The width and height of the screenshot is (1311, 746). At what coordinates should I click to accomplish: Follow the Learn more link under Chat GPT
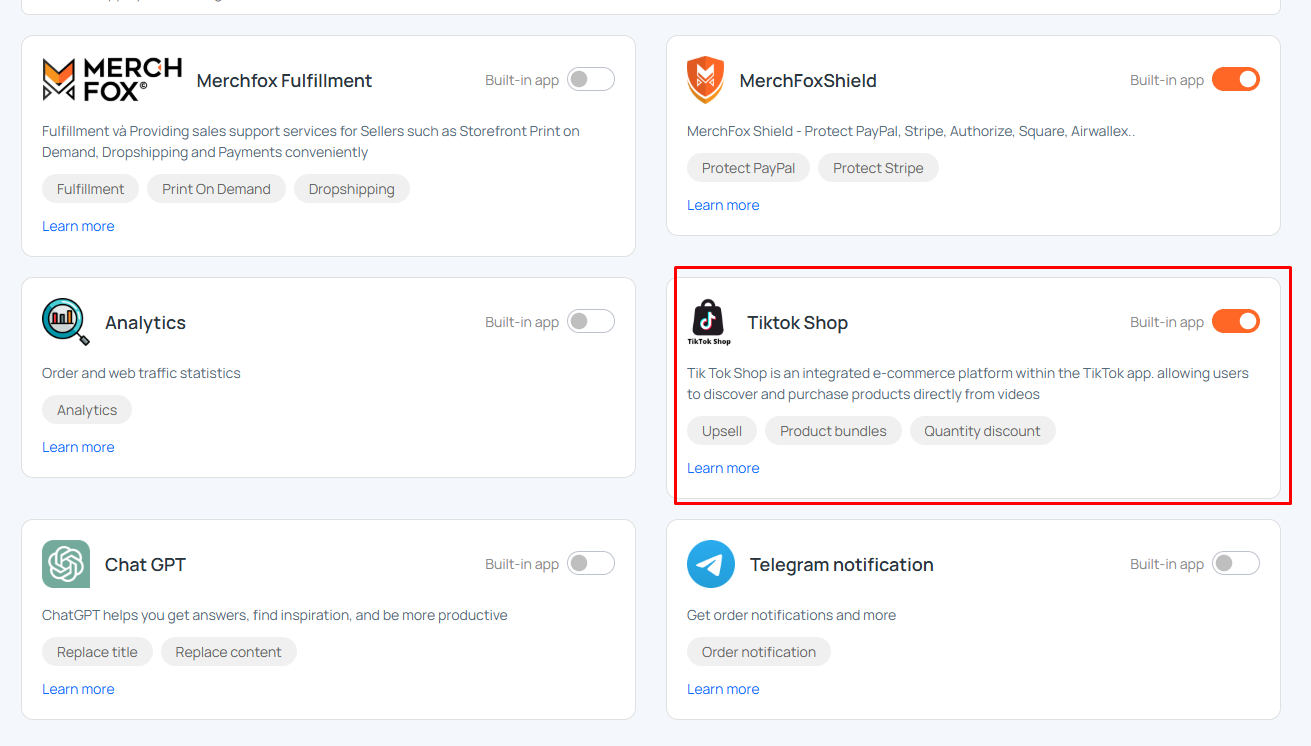coord(78,689)
